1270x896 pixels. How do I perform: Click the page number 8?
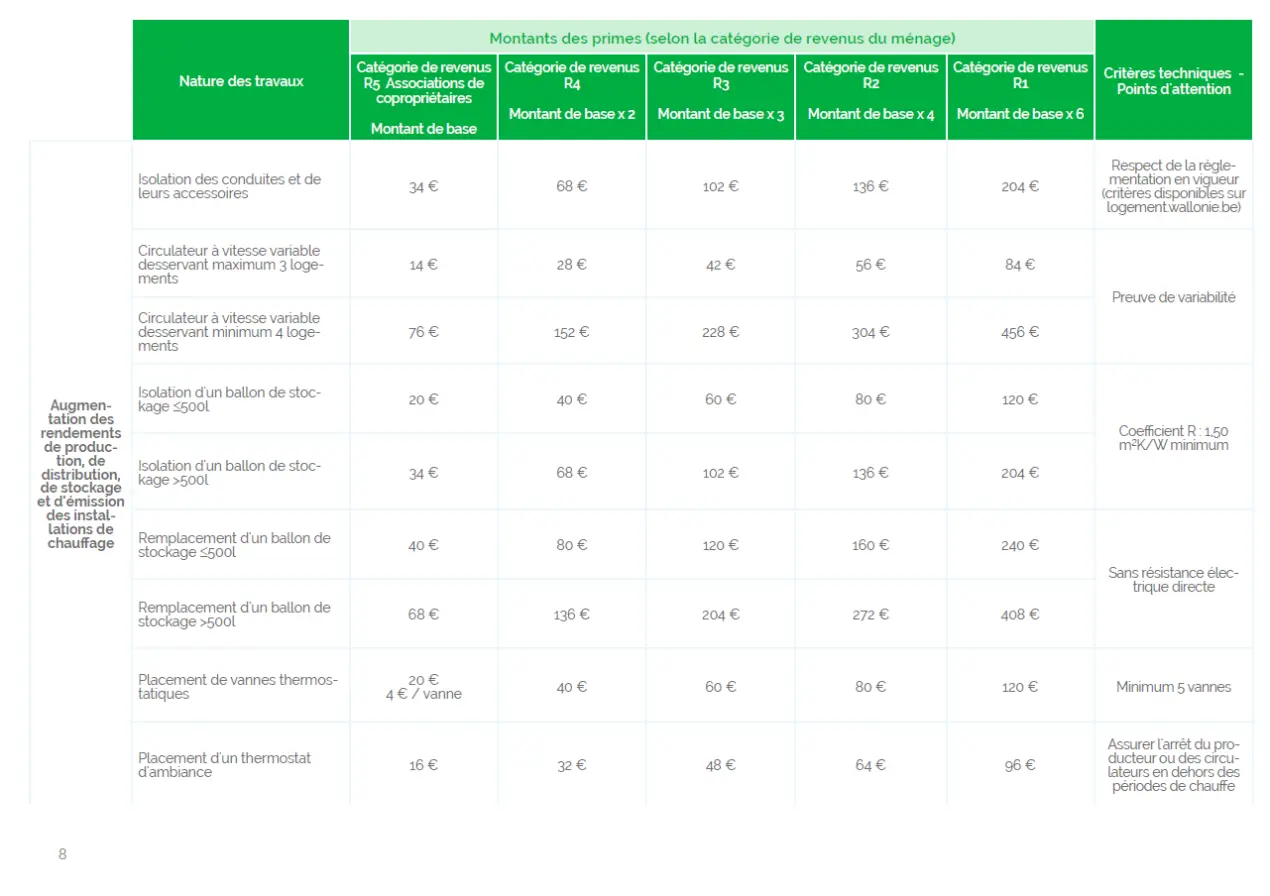click(62, 854)
